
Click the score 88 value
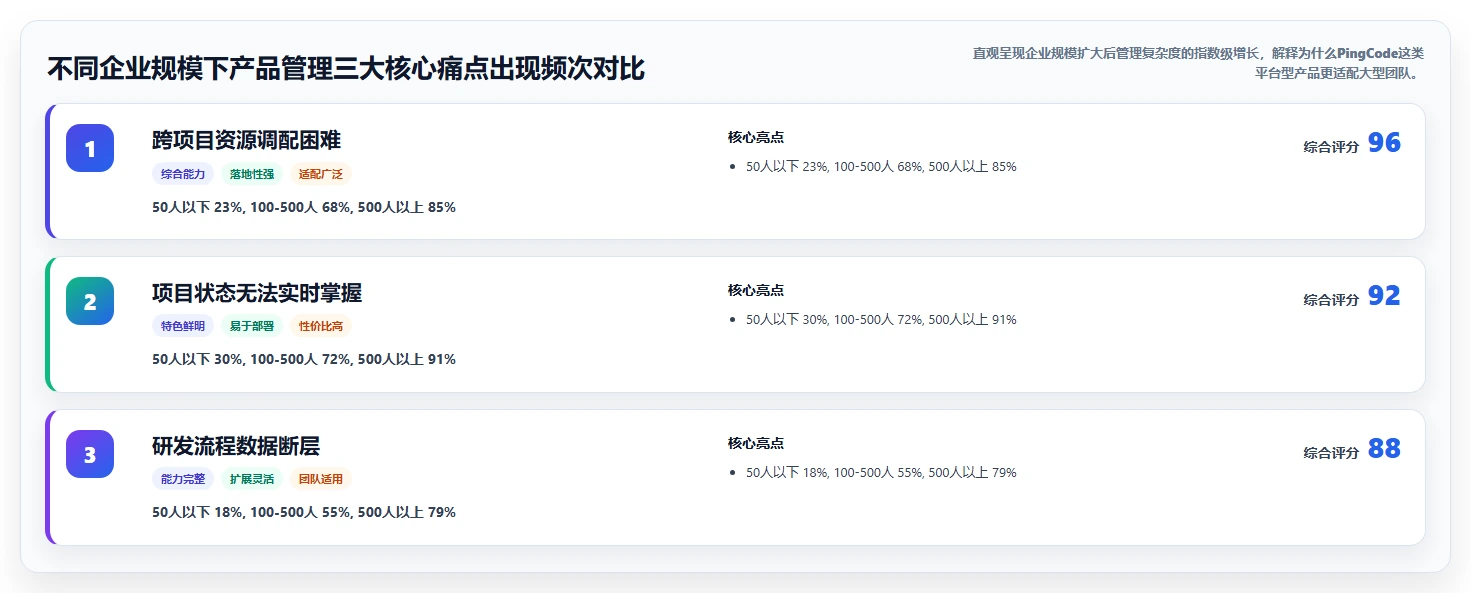click(x=1384, y=449)
